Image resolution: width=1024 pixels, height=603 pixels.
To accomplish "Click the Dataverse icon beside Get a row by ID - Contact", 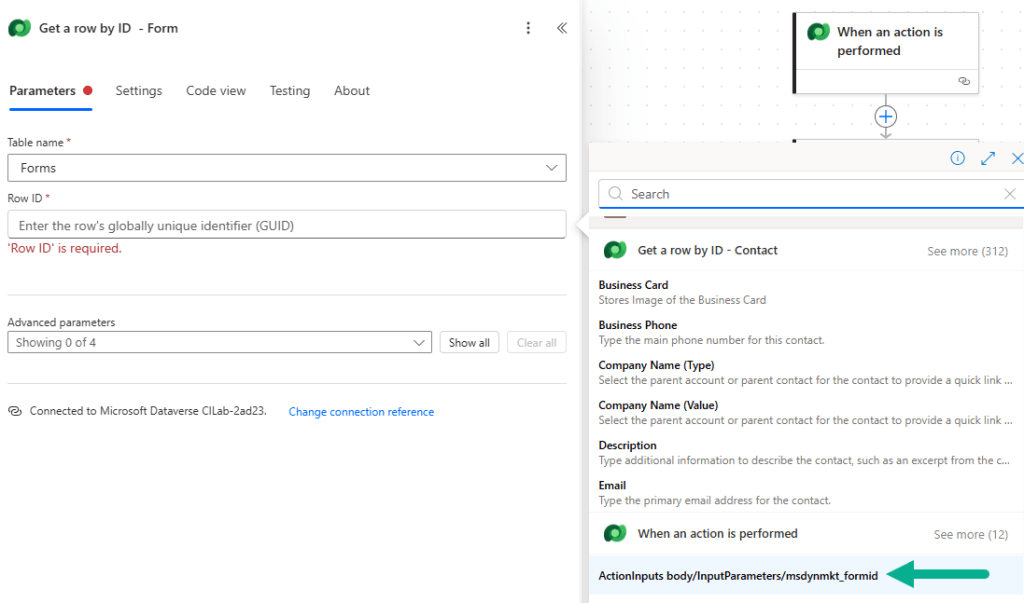I will (x=615, y=250).
